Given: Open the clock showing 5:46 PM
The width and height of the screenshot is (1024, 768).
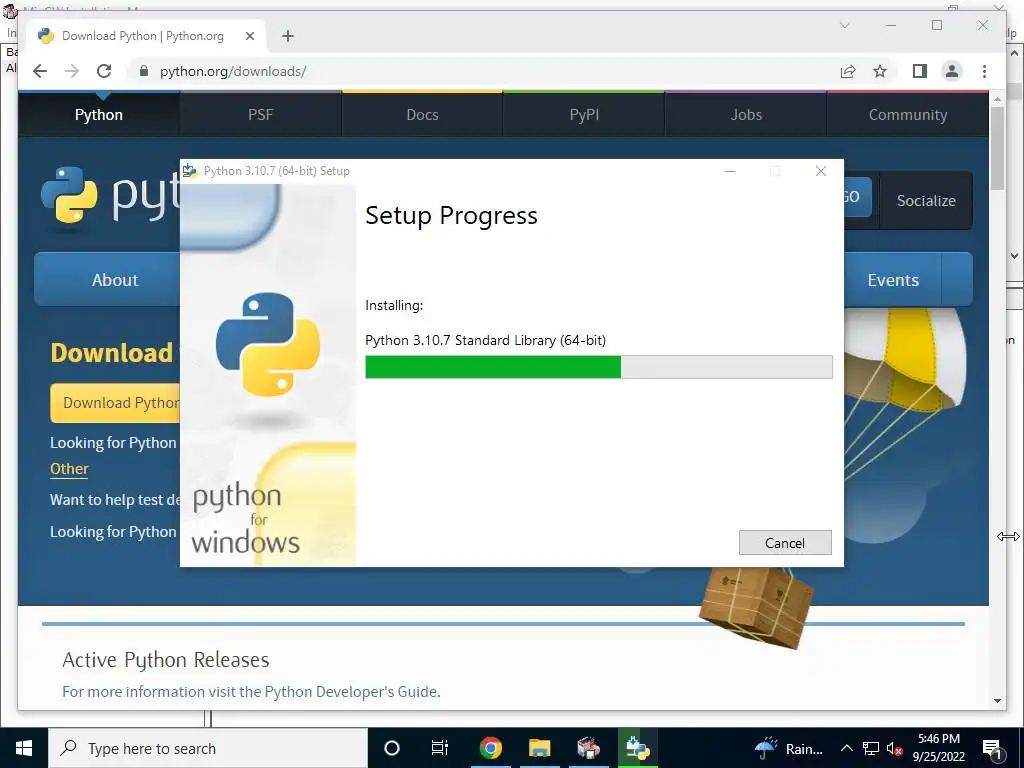Looking at the screenshot, I should point(938,748).
